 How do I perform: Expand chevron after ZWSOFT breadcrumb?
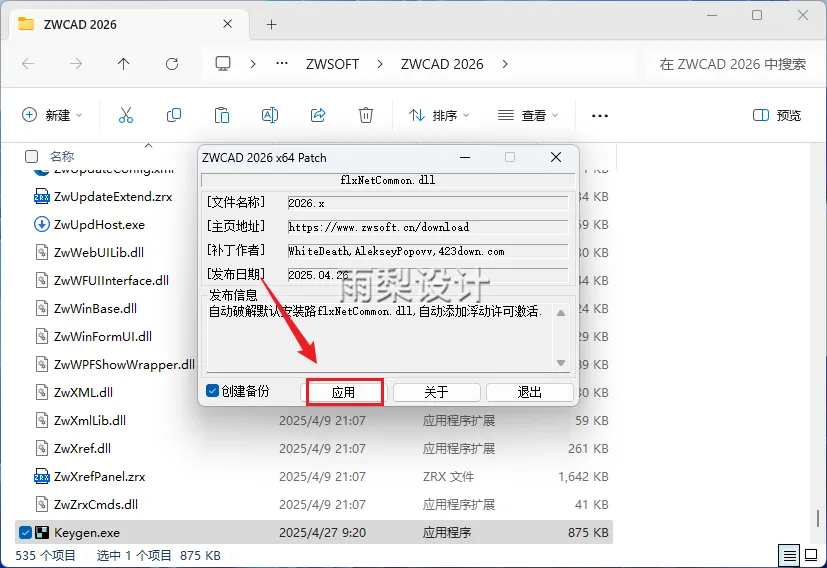[380, 64]
